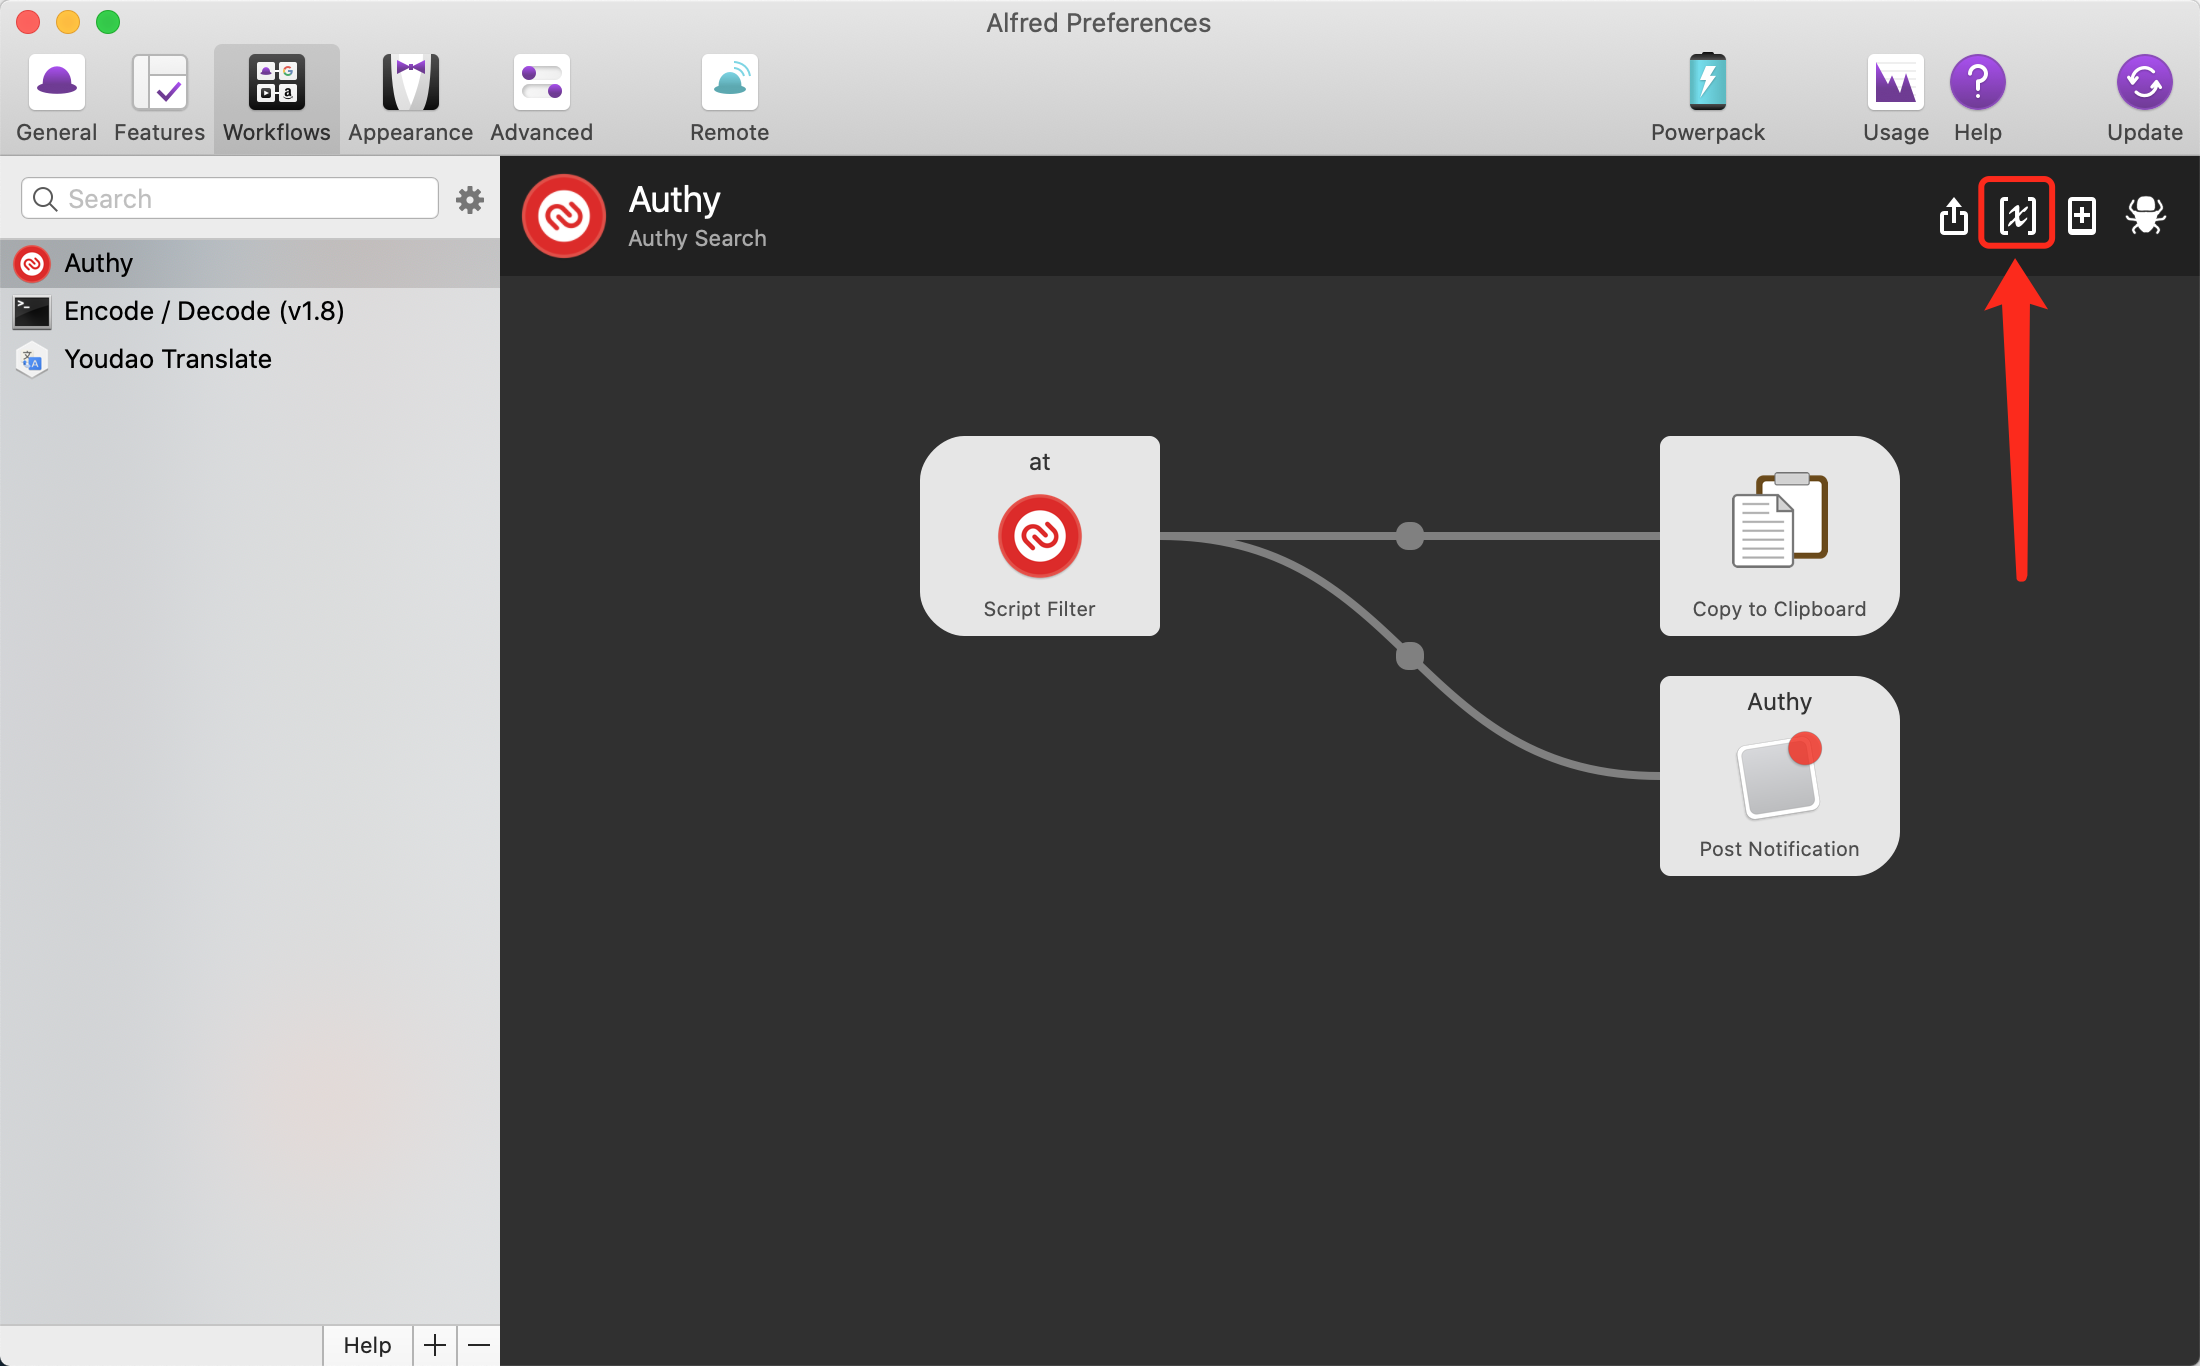Screen dimensions: 2200x1366
Task: Remove workflow with the minus button
Action: (479, 1345)
